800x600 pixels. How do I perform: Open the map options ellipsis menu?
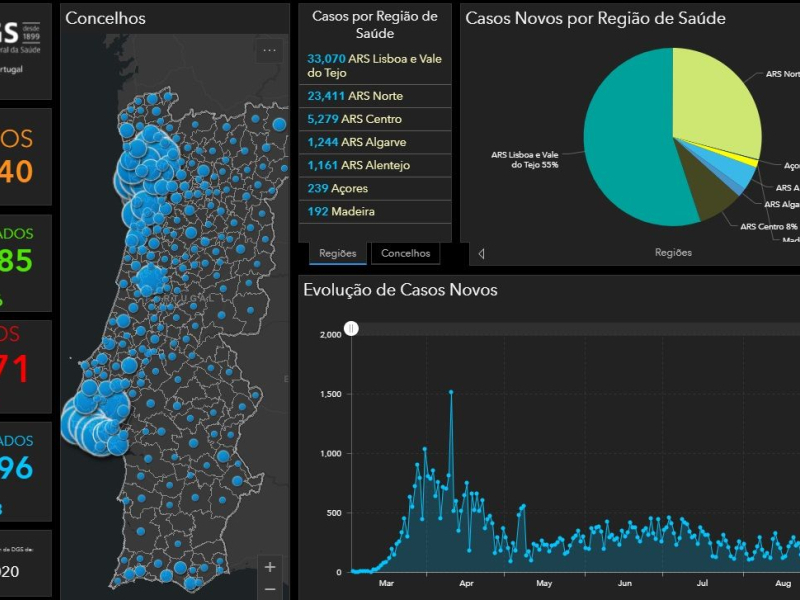[270, 50]
